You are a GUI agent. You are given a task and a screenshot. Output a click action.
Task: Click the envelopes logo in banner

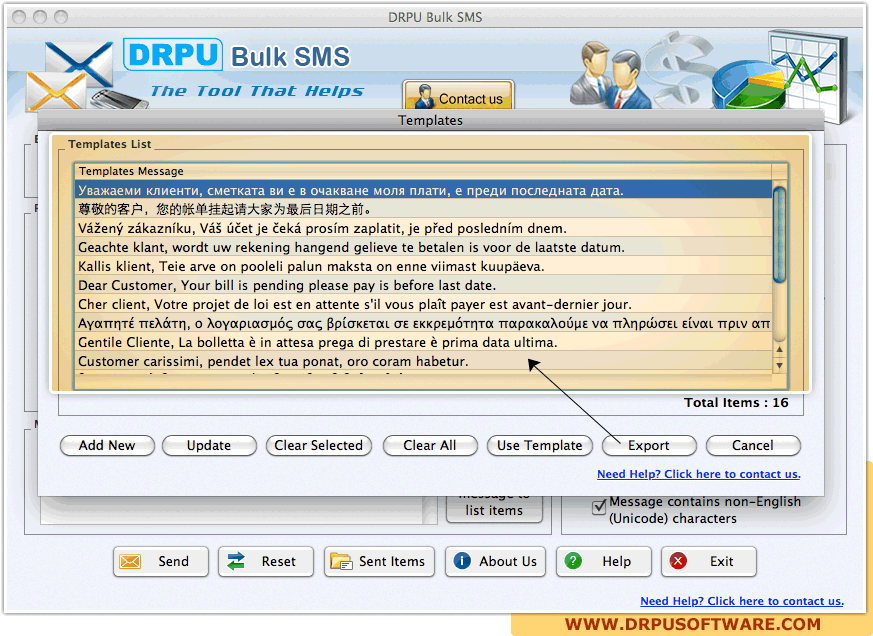coord(70,77)
